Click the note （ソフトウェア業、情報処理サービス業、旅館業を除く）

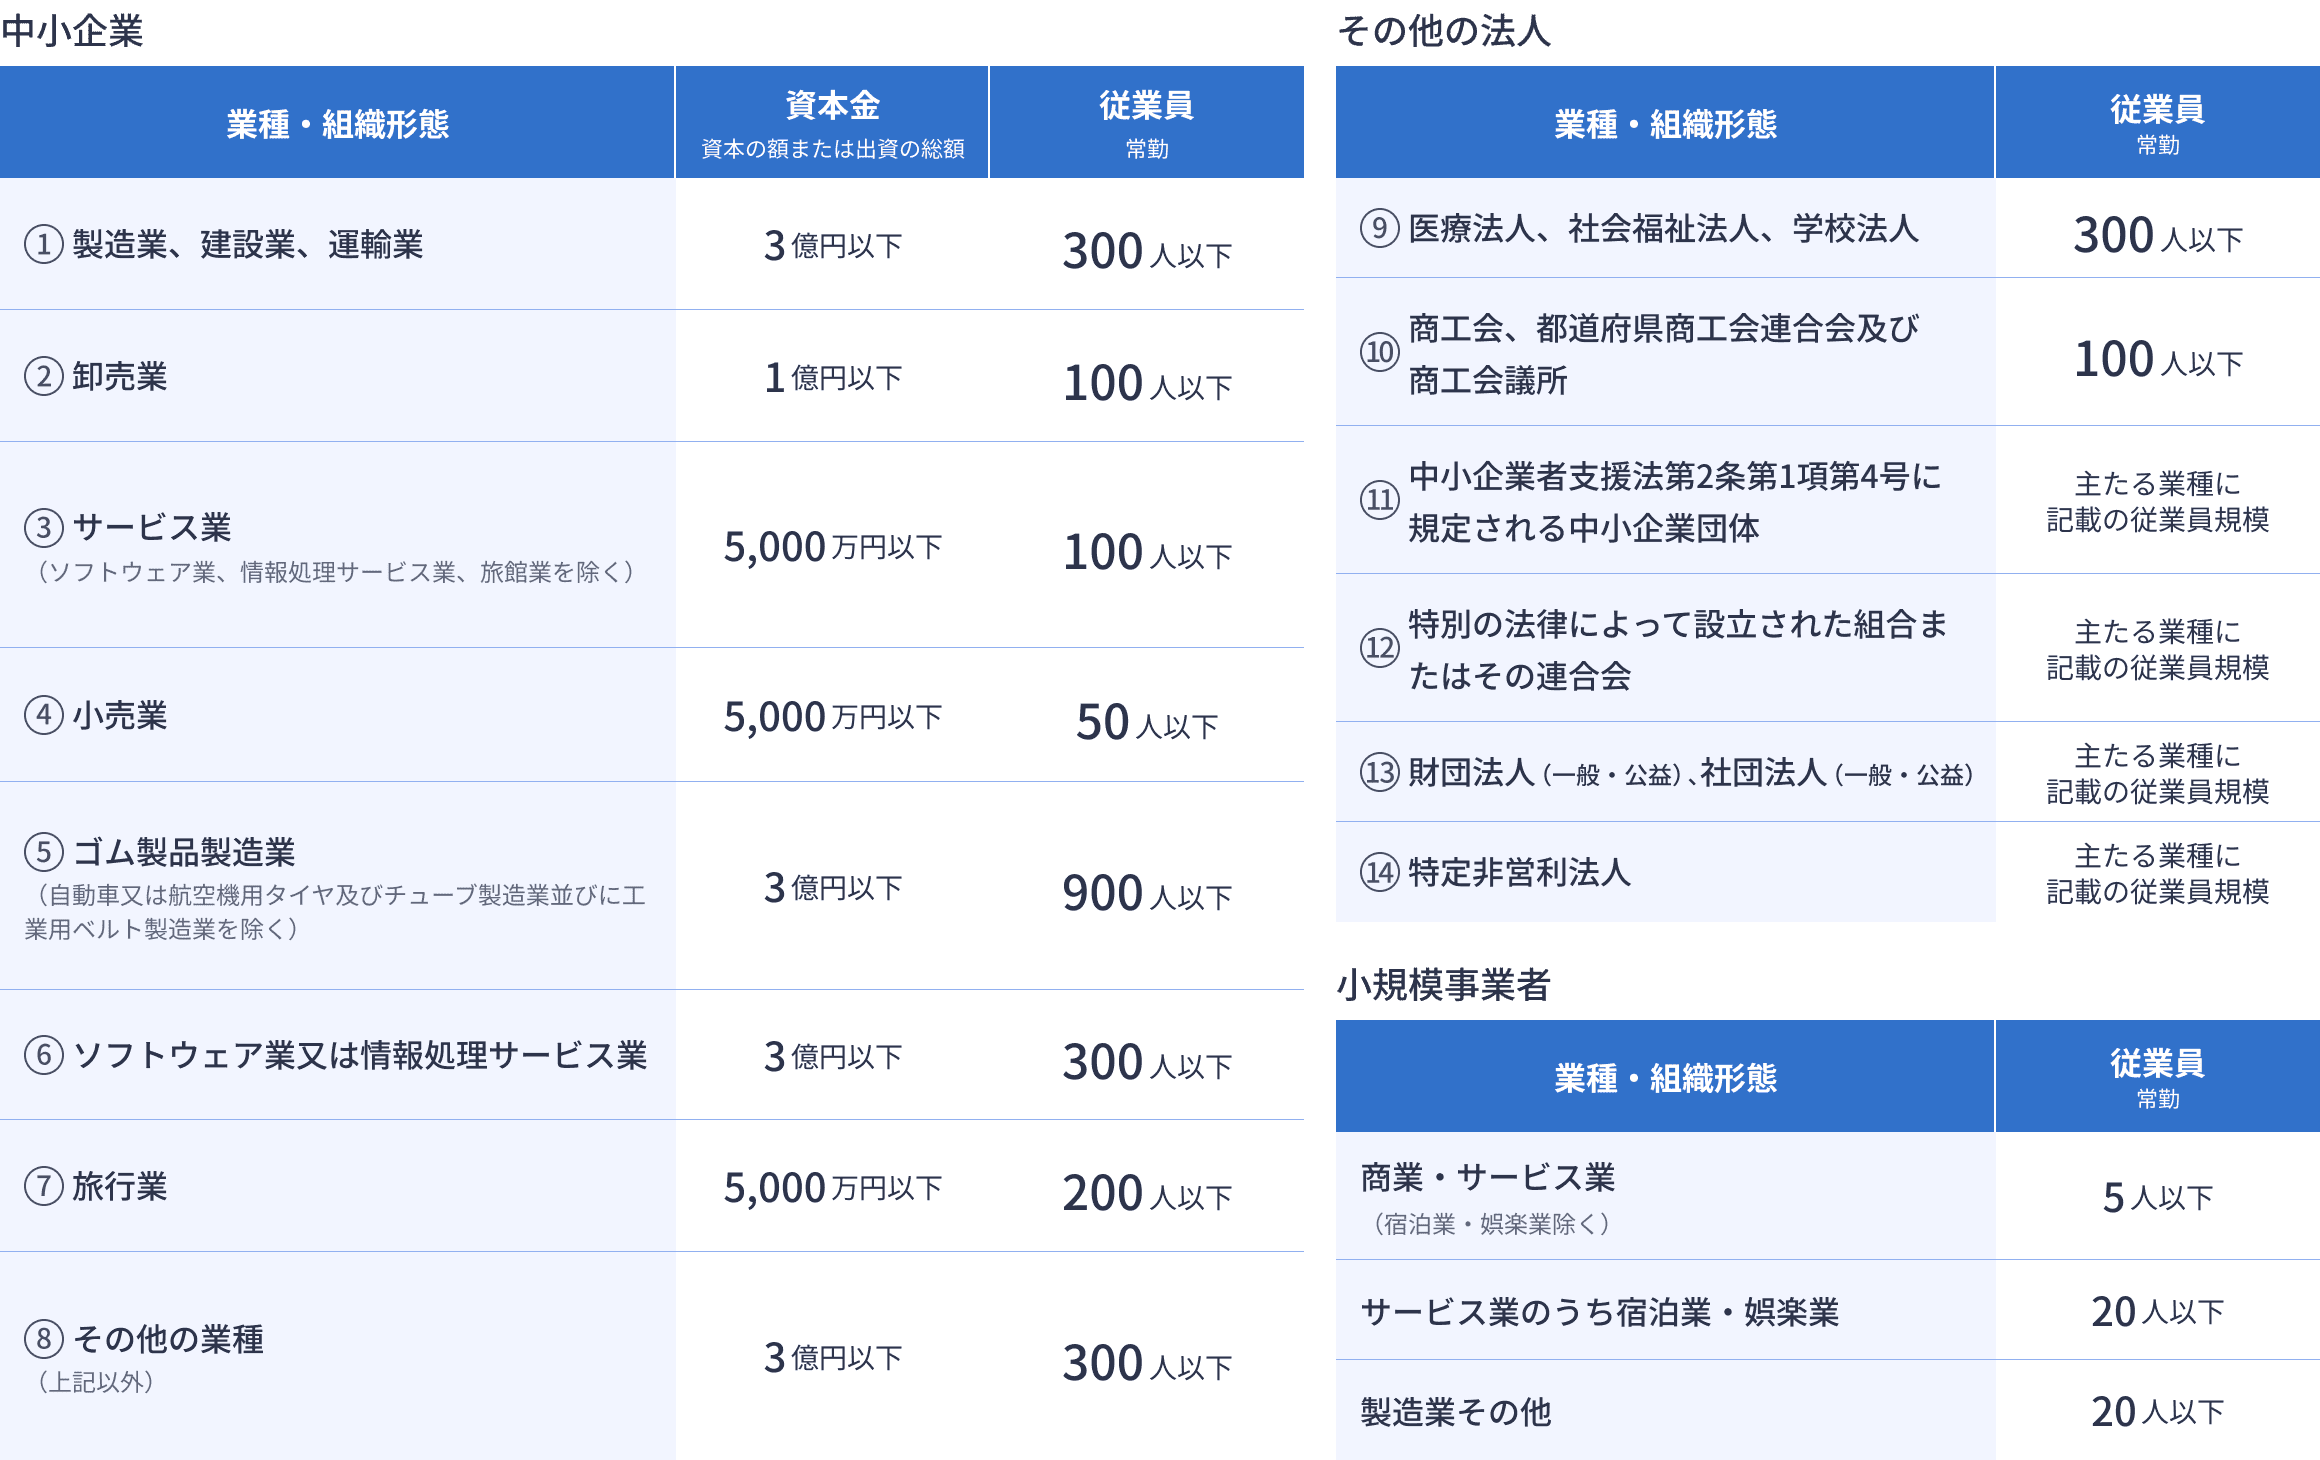pos(336,572)
